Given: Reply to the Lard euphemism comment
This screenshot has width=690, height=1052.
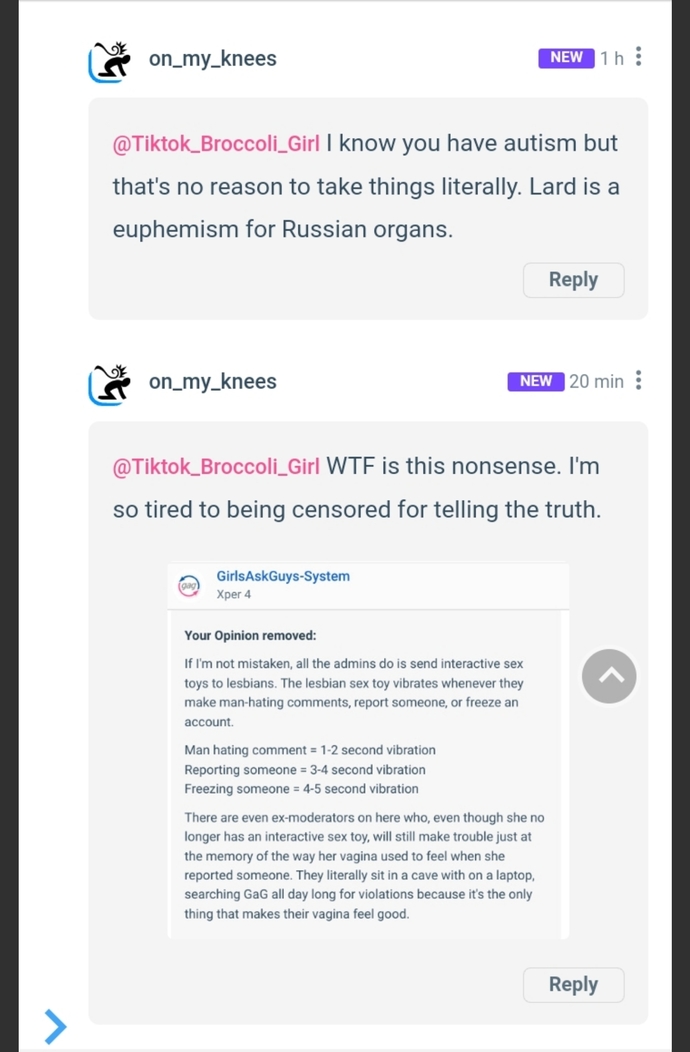Looking at the screenshot, I should point(573,280).
